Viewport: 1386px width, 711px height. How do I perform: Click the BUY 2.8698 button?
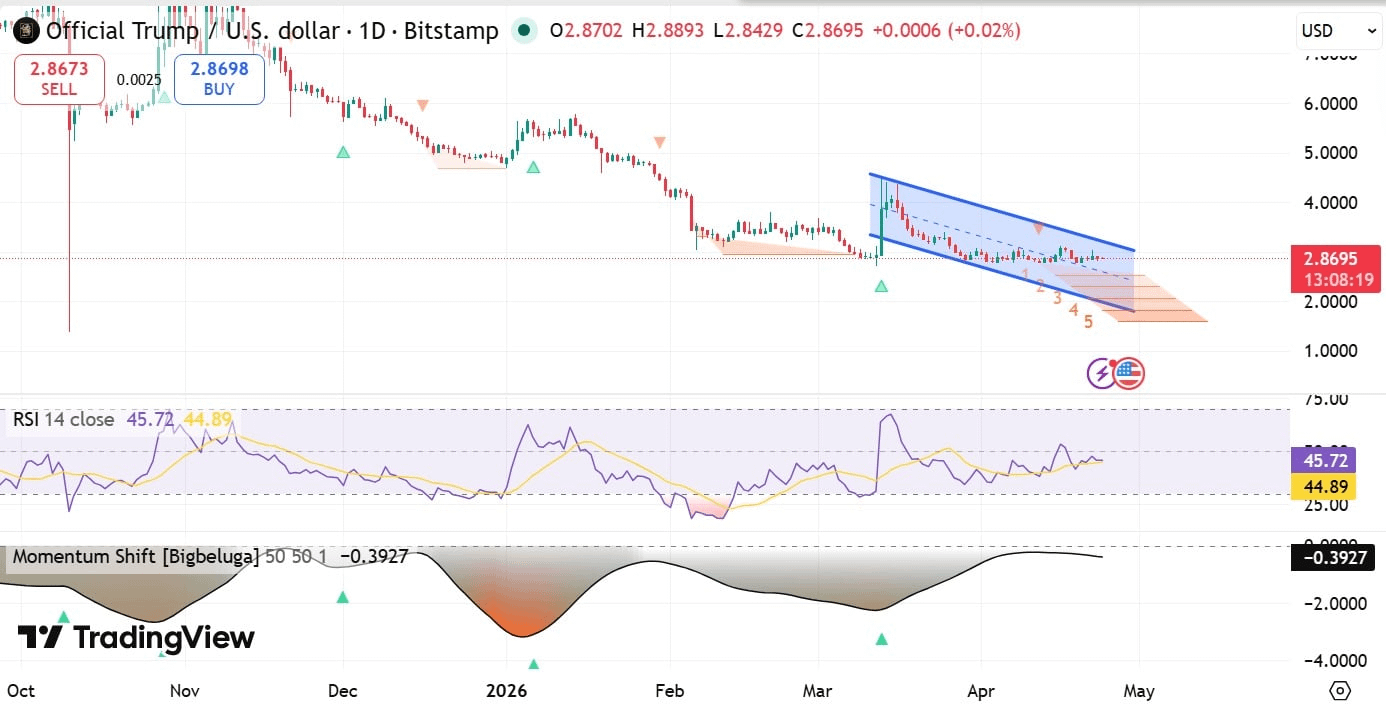pyautogui.click(x=219, y=79)
